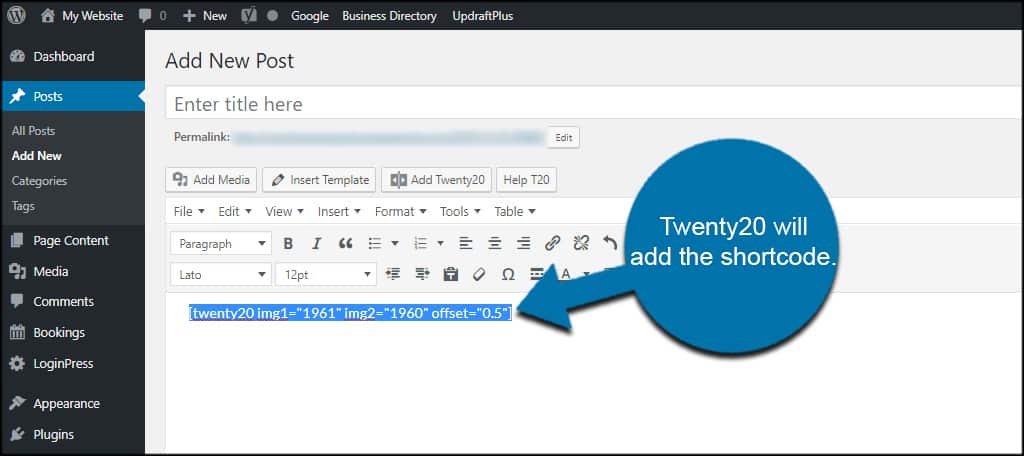
Task: Toggle right text alignment
Action: (523, 243)
